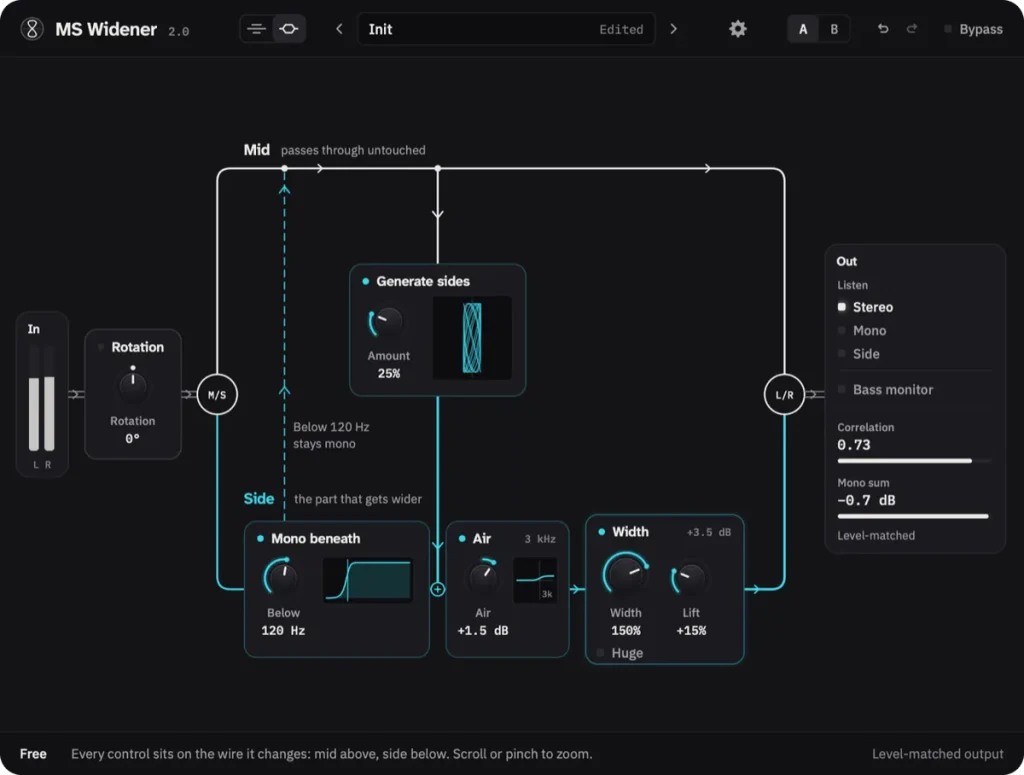Select Side listen mode
Image resolution: width=1024 pixels, height=775 pixels.
[x=859, y=354]
